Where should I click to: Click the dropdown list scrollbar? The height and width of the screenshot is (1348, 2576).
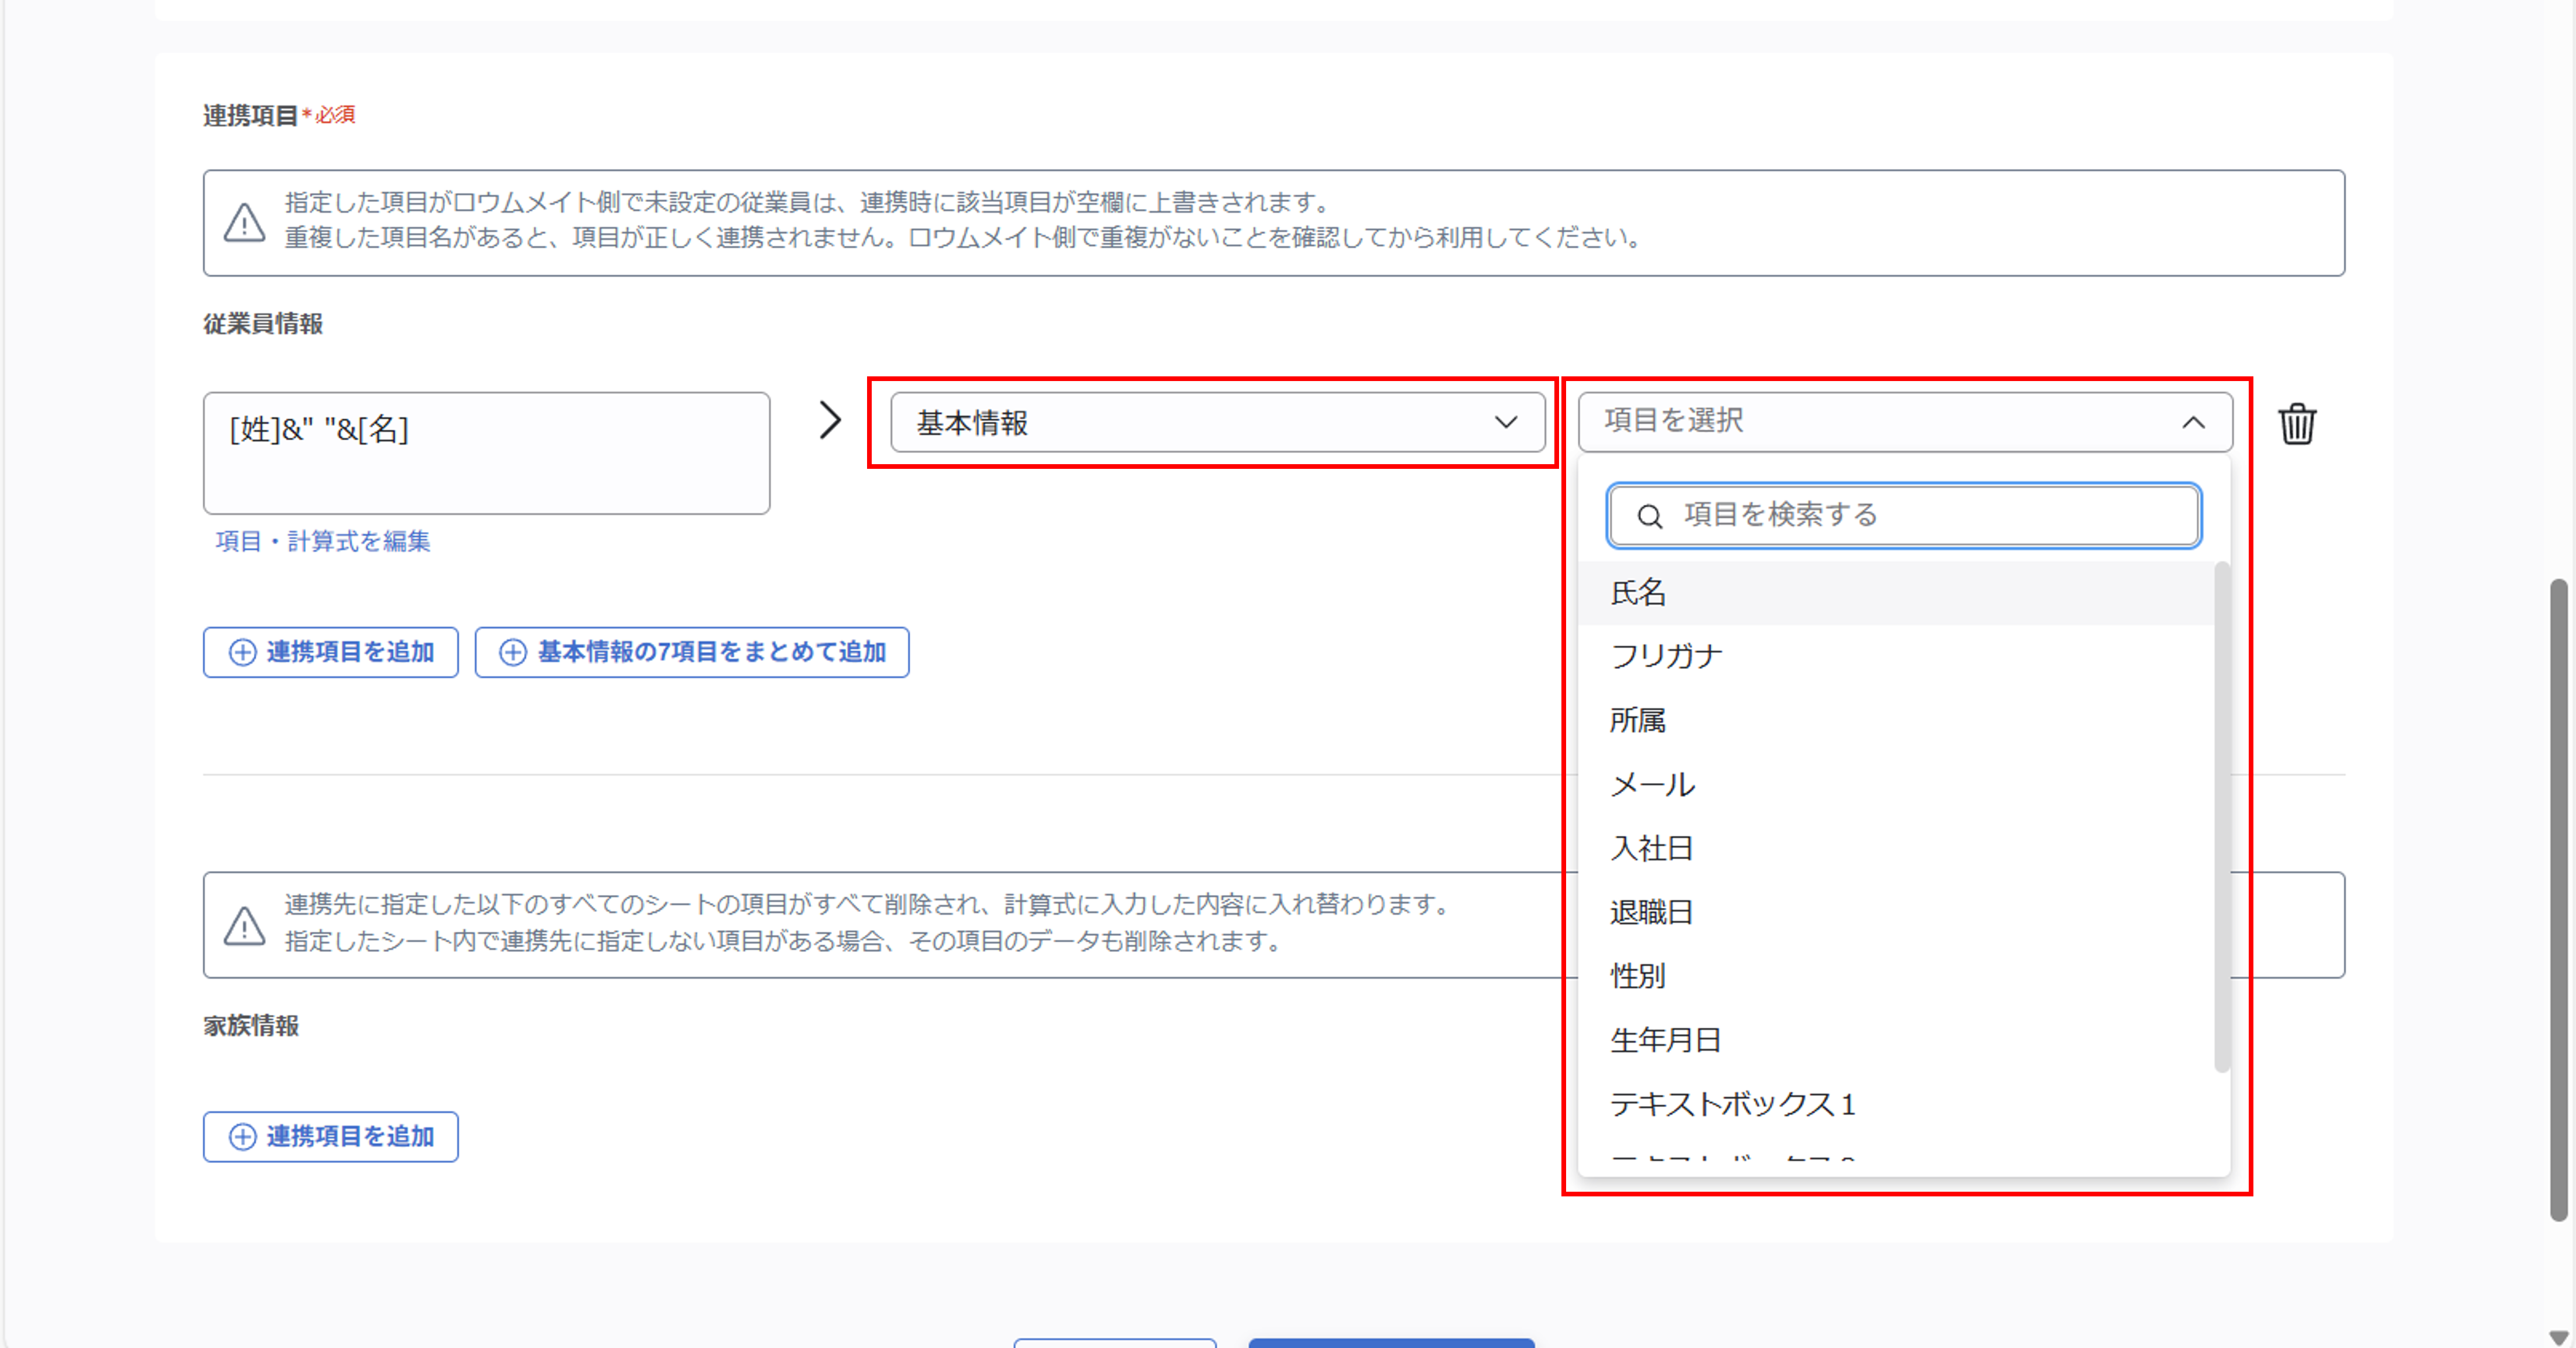[x=2221, y=815]
